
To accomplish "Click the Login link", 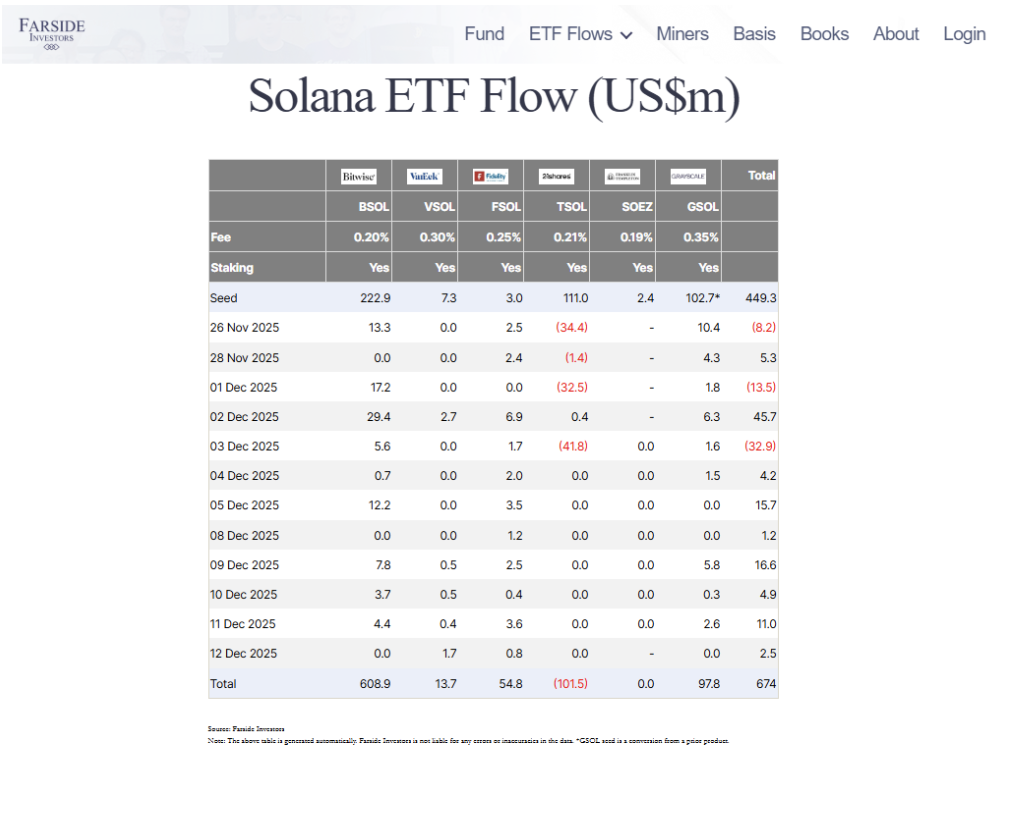I will pyautogui.click(x=963, y=34).
